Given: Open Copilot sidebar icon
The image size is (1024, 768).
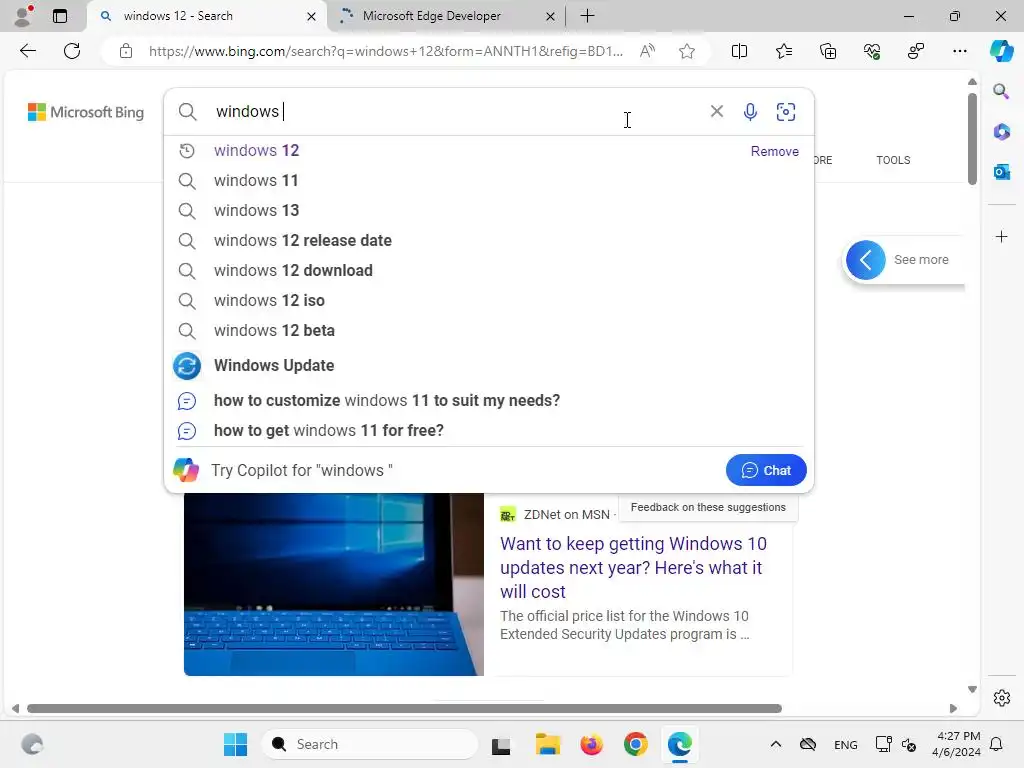Looking at the screenshot, I should pyautogui.click(x=1001, y=51).
